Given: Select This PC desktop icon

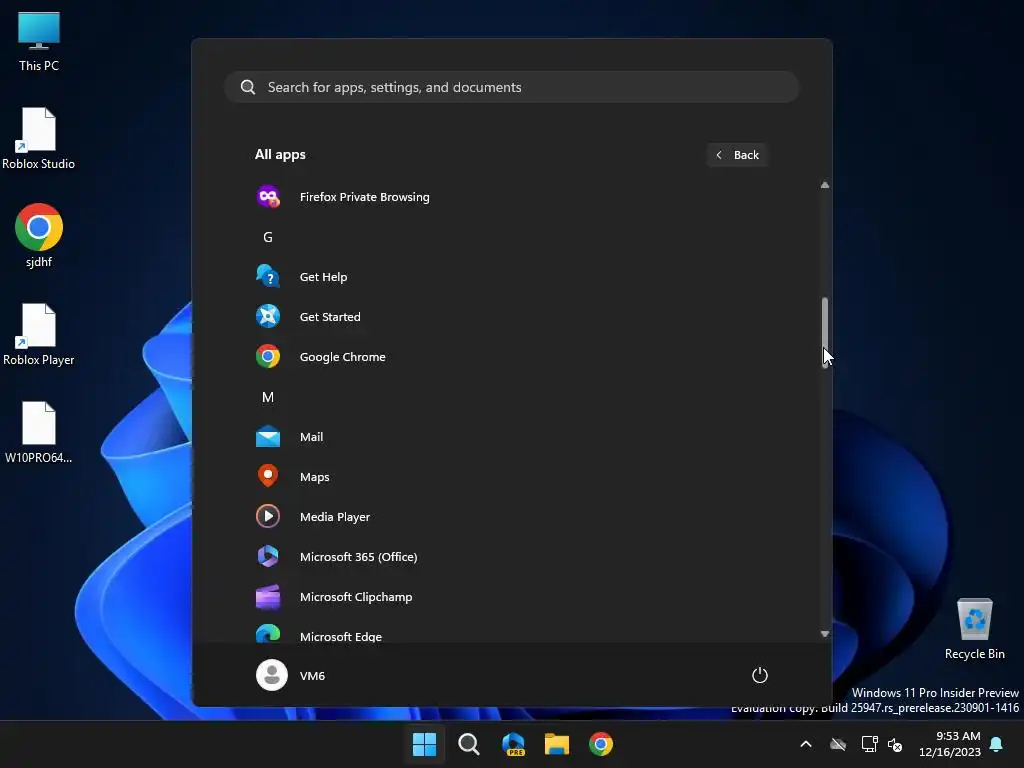Looking at the screenshot, I should click(39, 42).
